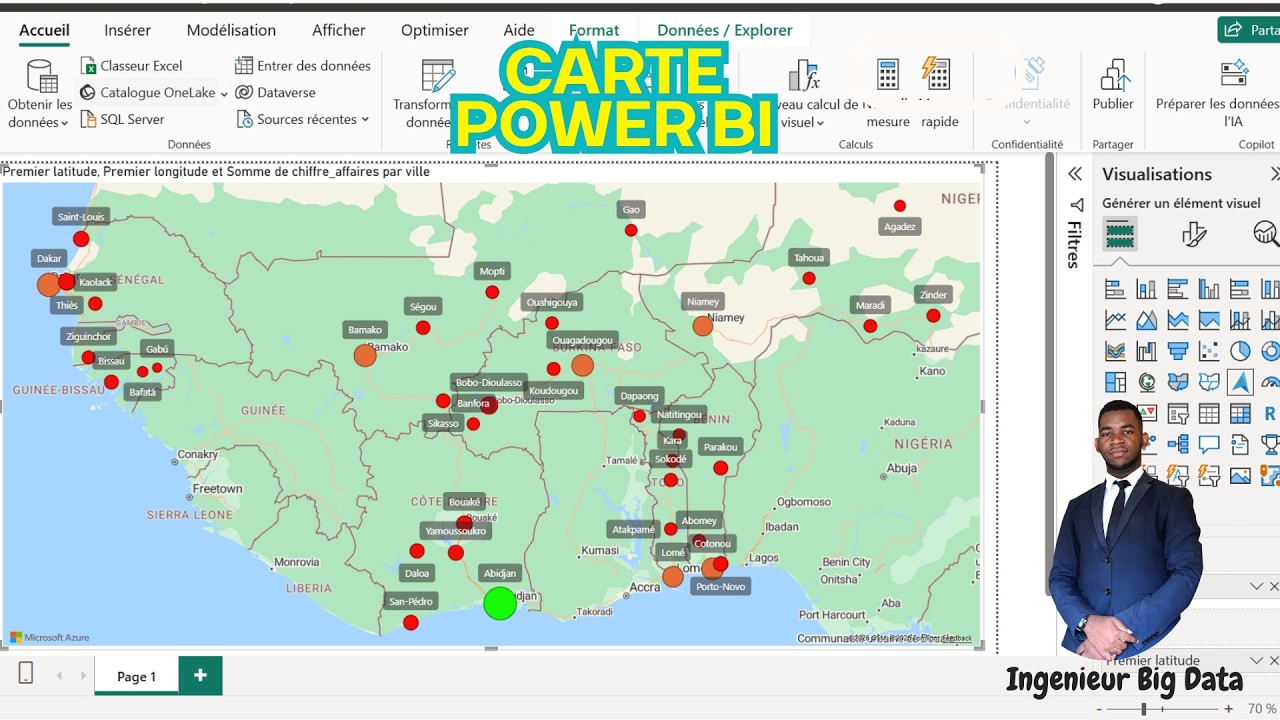Open the Optimiser ribbon tab
Screen dimensions: 1280x720
coord(435,30)
